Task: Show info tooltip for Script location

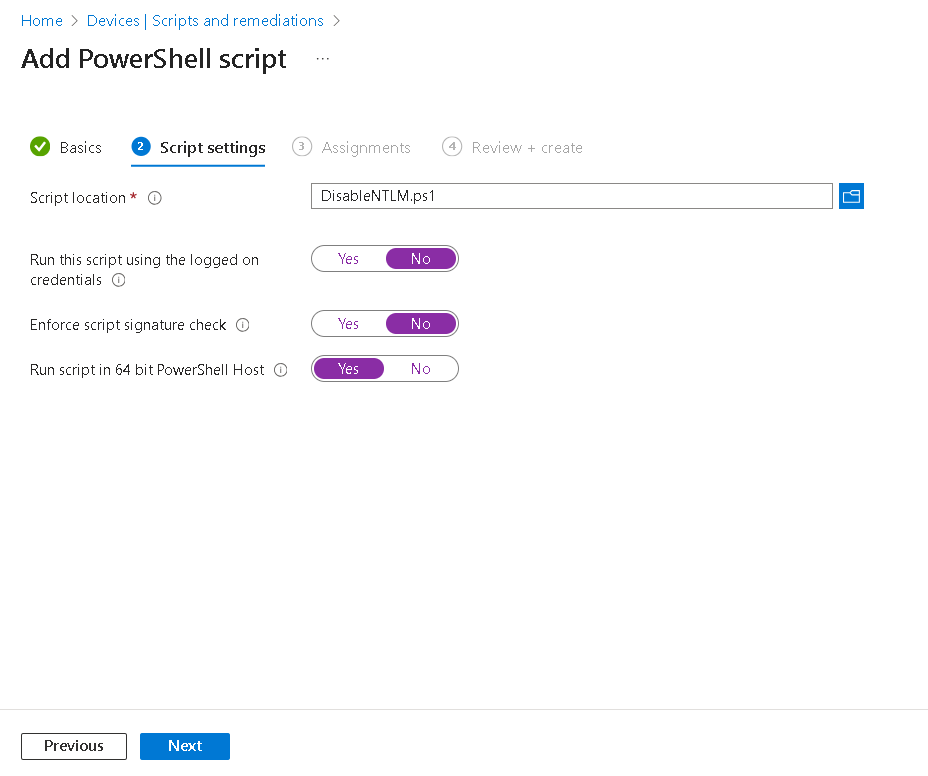Action: [x=154, y=198]
